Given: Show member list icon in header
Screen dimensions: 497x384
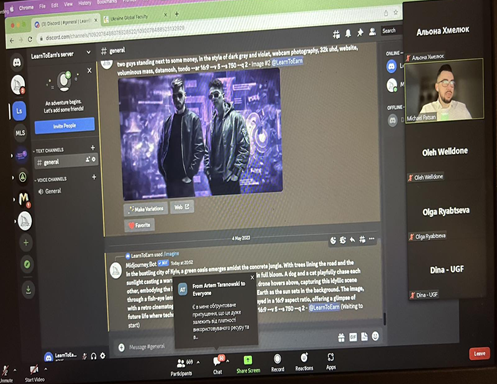Looking at the screenshot, I should pyautogui.click(x=372, y=32).
